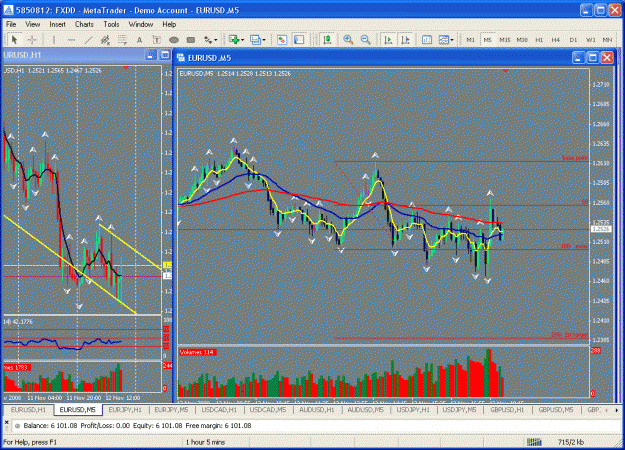Screen dimensions: 625x450
Task: Toggle chart auto scroll icon
Action: (x=388, y=39)
